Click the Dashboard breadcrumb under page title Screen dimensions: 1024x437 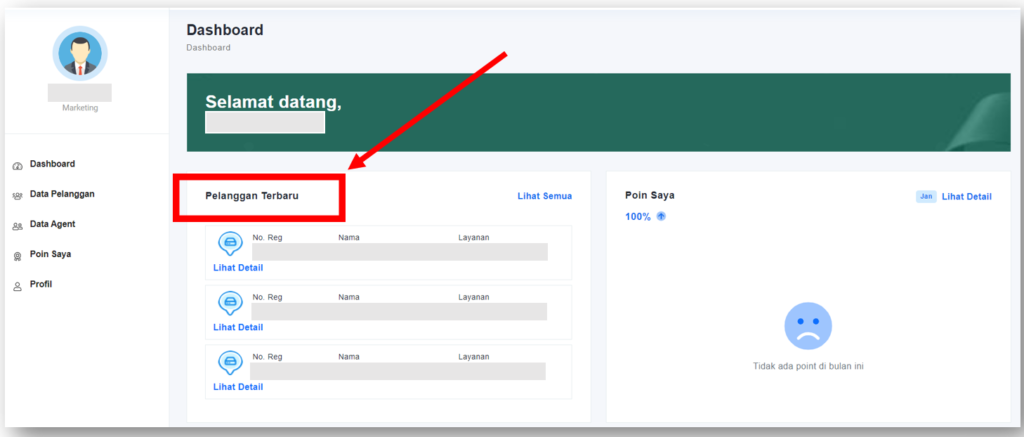coord(208,48)
